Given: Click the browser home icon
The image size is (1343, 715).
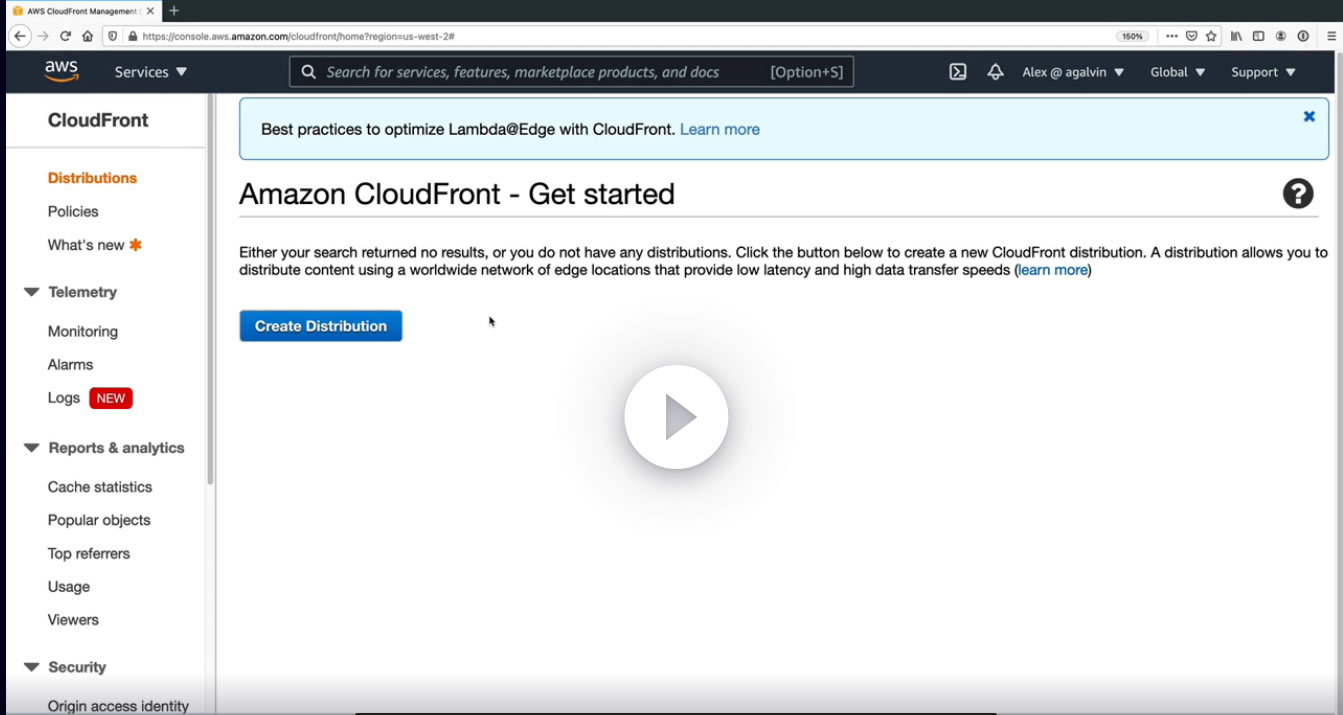Looking at the screenshot, I should tap(88, 36).
